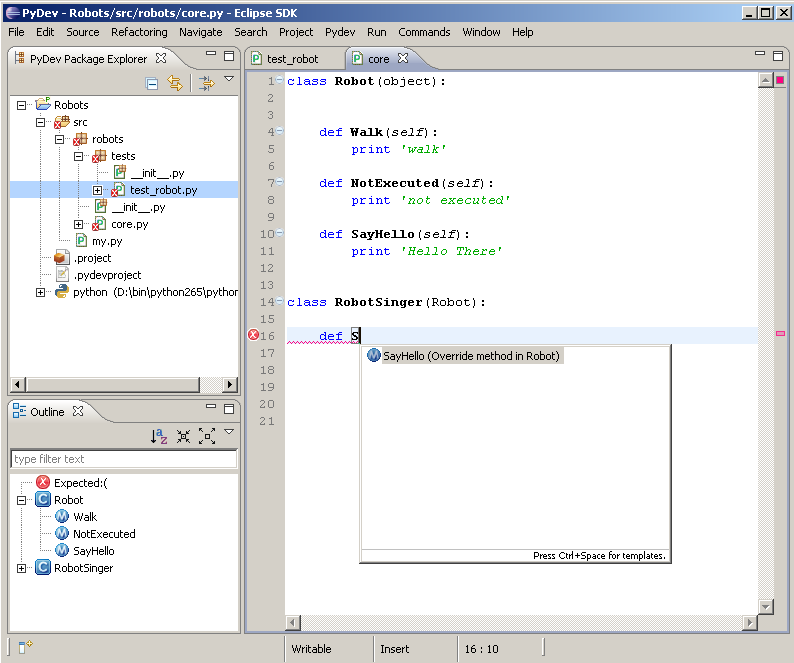Click Package Explorer horizontal scroll thumb
The image size is (794, 663).
113,384
